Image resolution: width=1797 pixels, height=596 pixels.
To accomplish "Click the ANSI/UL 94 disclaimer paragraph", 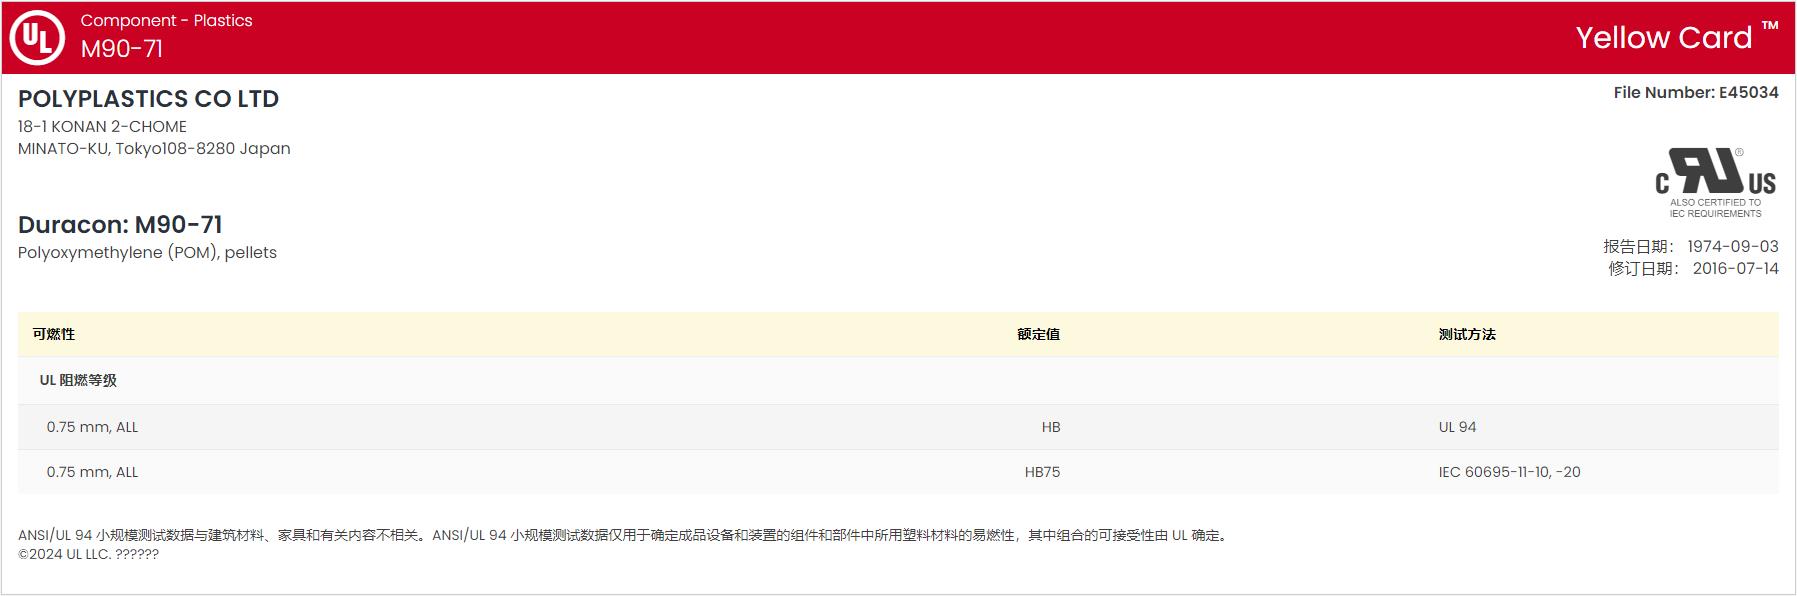I will click(x=624, y=535).
